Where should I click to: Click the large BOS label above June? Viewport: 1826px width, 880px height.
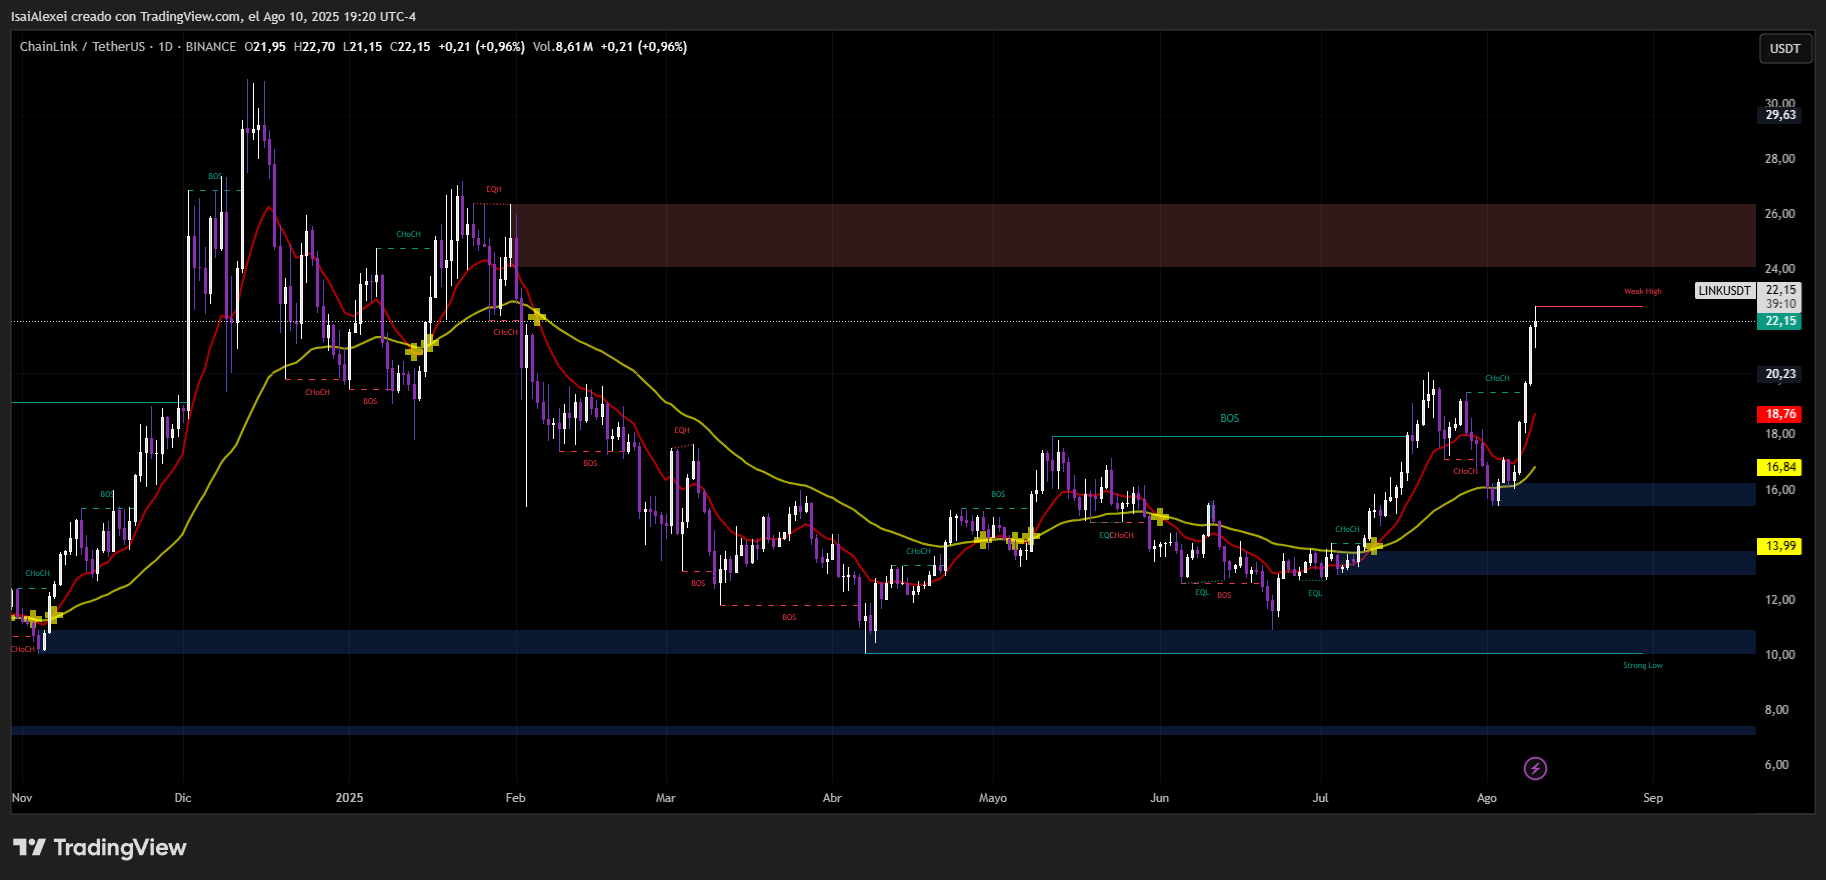pos(1229,418)
